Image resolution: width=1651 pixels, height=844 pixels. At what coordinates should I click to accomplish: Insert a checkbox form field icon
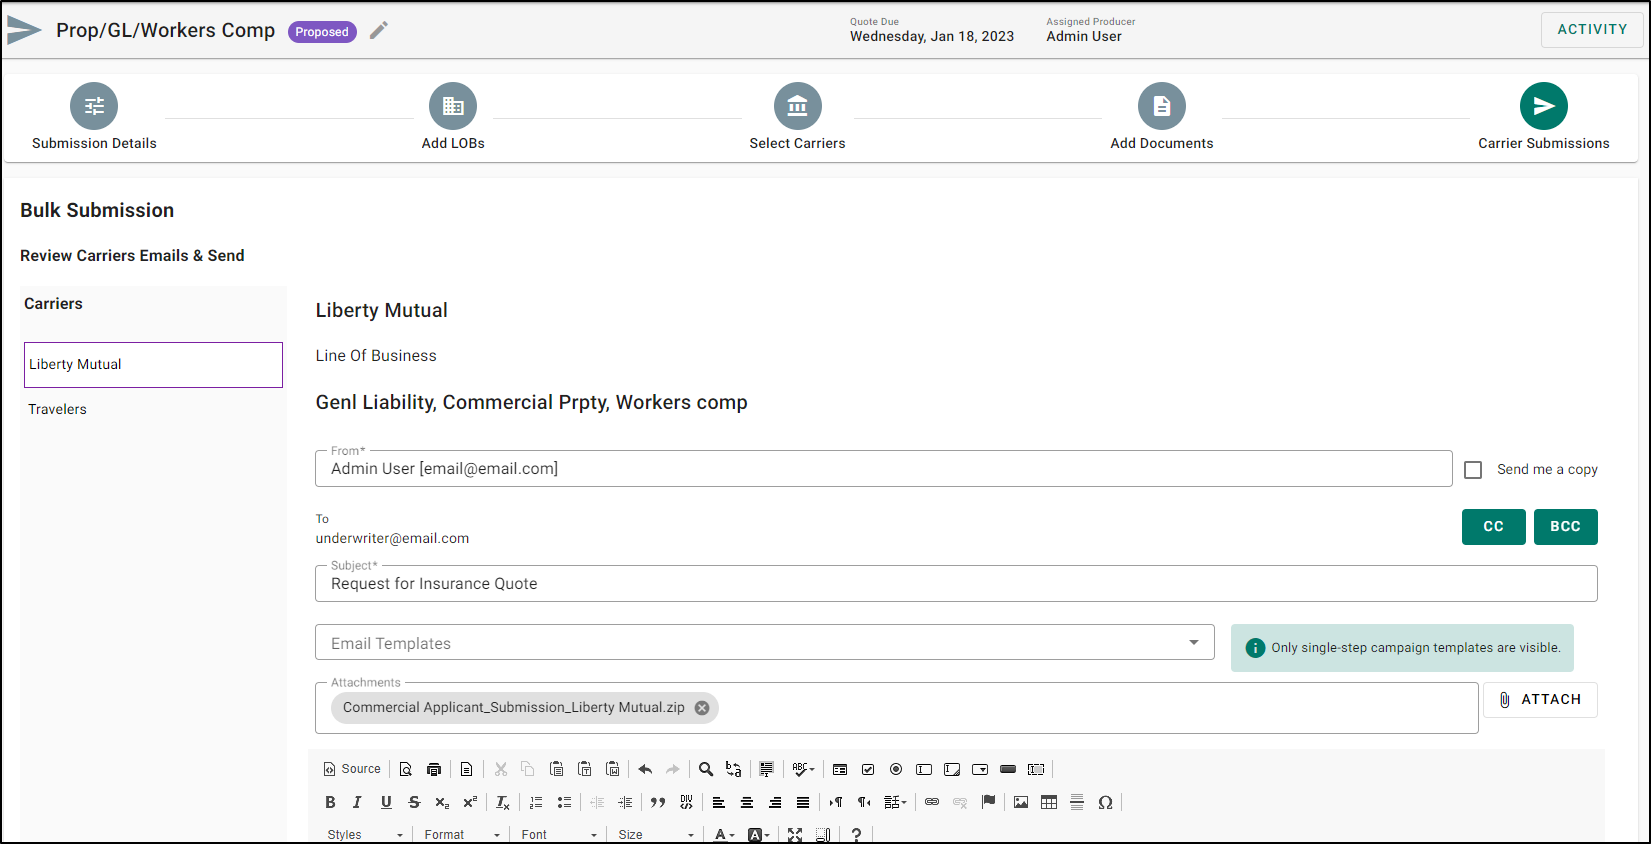868,769
